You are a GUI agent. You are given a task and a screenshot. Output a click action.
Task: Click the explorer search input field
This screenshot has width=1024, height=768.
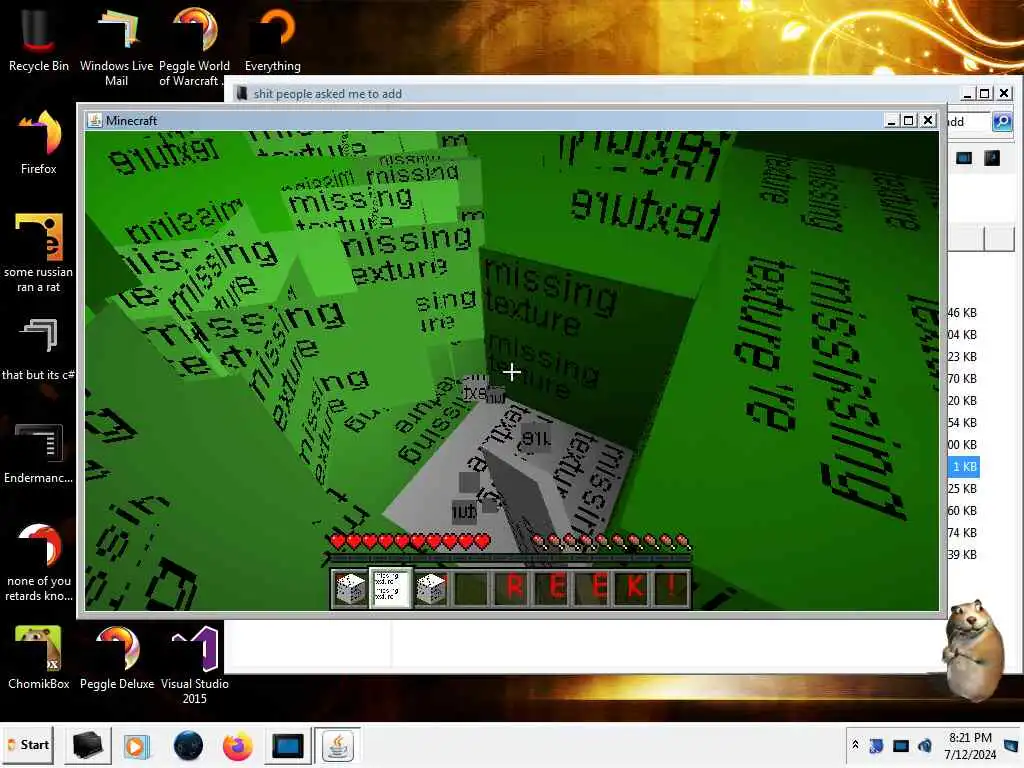coord(969,121)
